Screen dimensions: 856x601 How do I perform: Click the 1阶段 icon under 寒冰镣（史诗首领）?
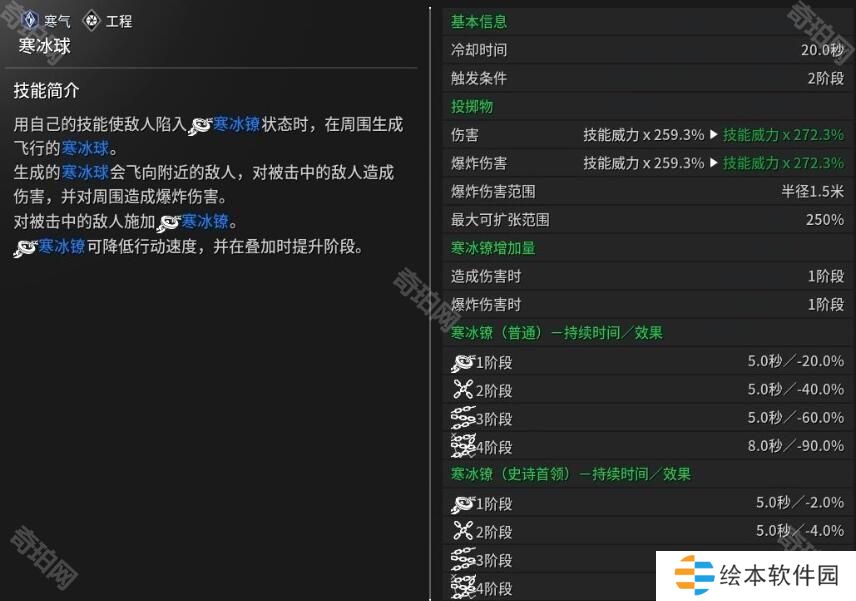pos(462,504)
